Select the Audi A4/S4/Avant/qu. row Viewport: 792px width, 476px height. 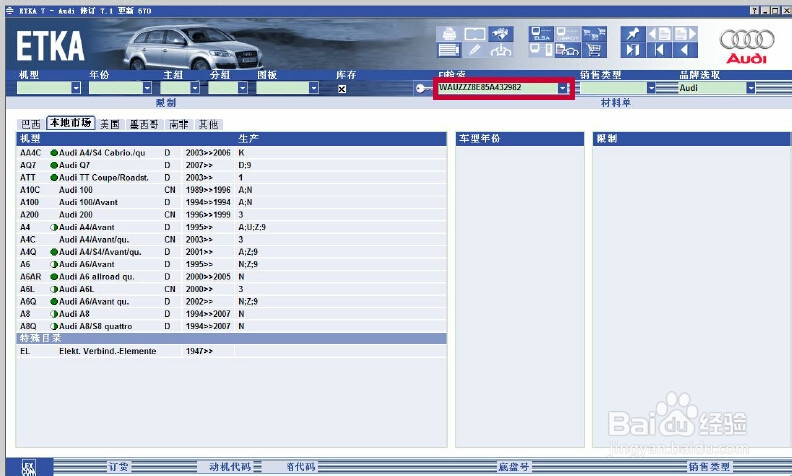tap(231, 252)
